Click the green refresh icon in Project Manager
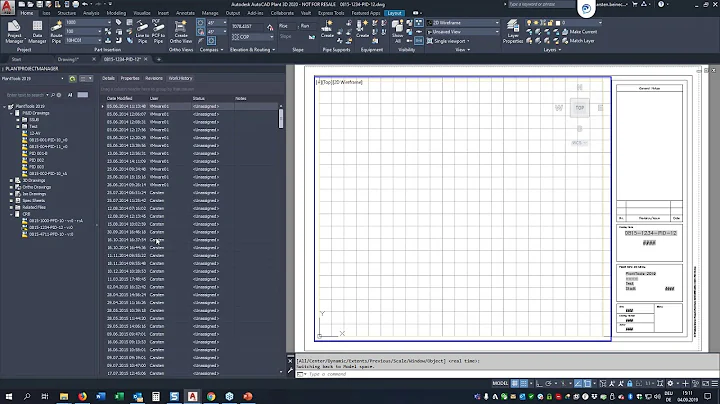The width and height of the screenshot is (720, 404). [x=72, y=79]
